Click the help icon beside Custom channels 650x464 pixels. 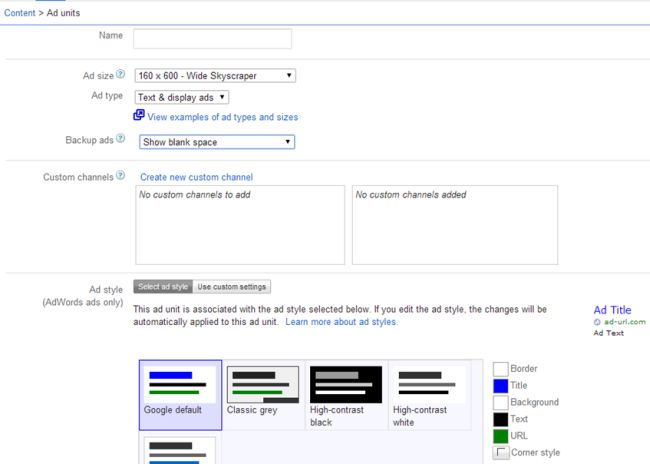(x=120, y=175)
